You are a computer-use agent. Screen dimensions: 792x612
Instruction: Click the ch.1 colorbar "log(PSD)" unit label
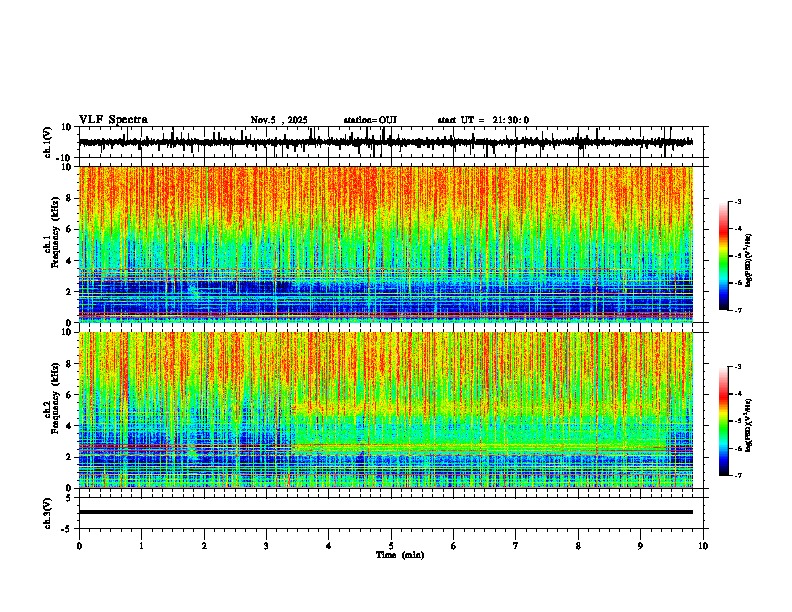749,261
